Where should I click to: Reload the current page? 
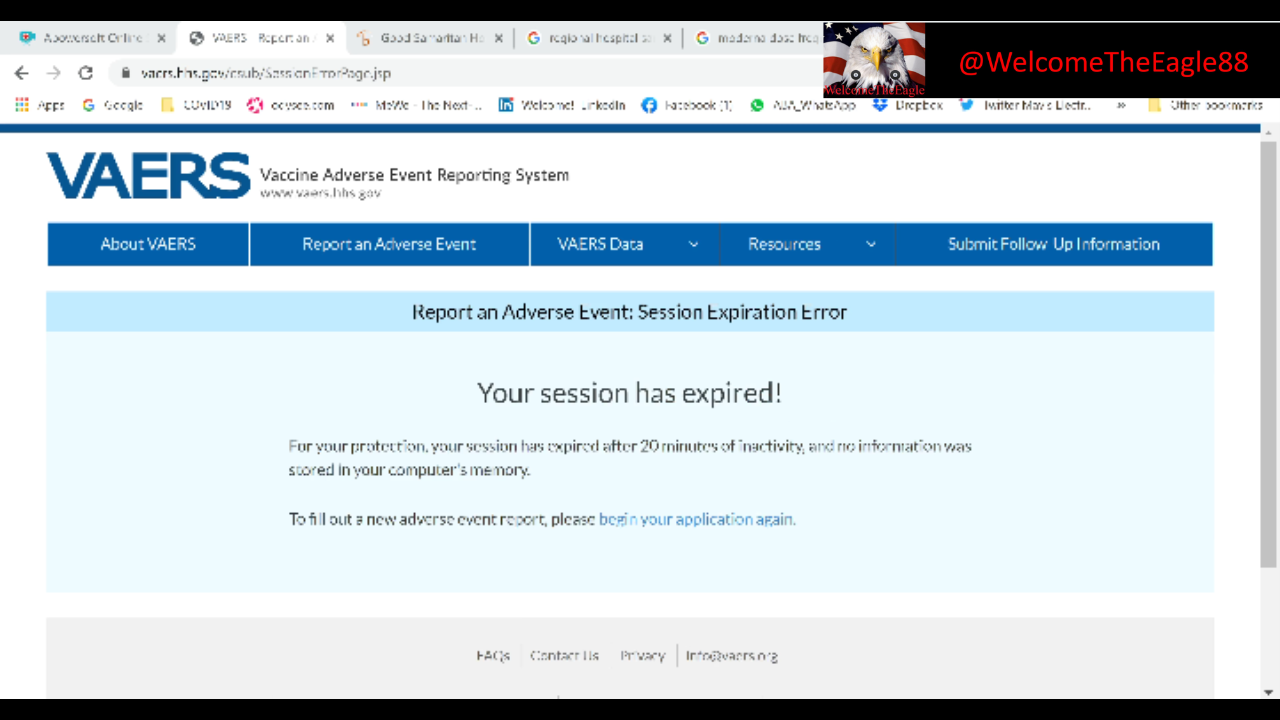(x=86, y=73)
